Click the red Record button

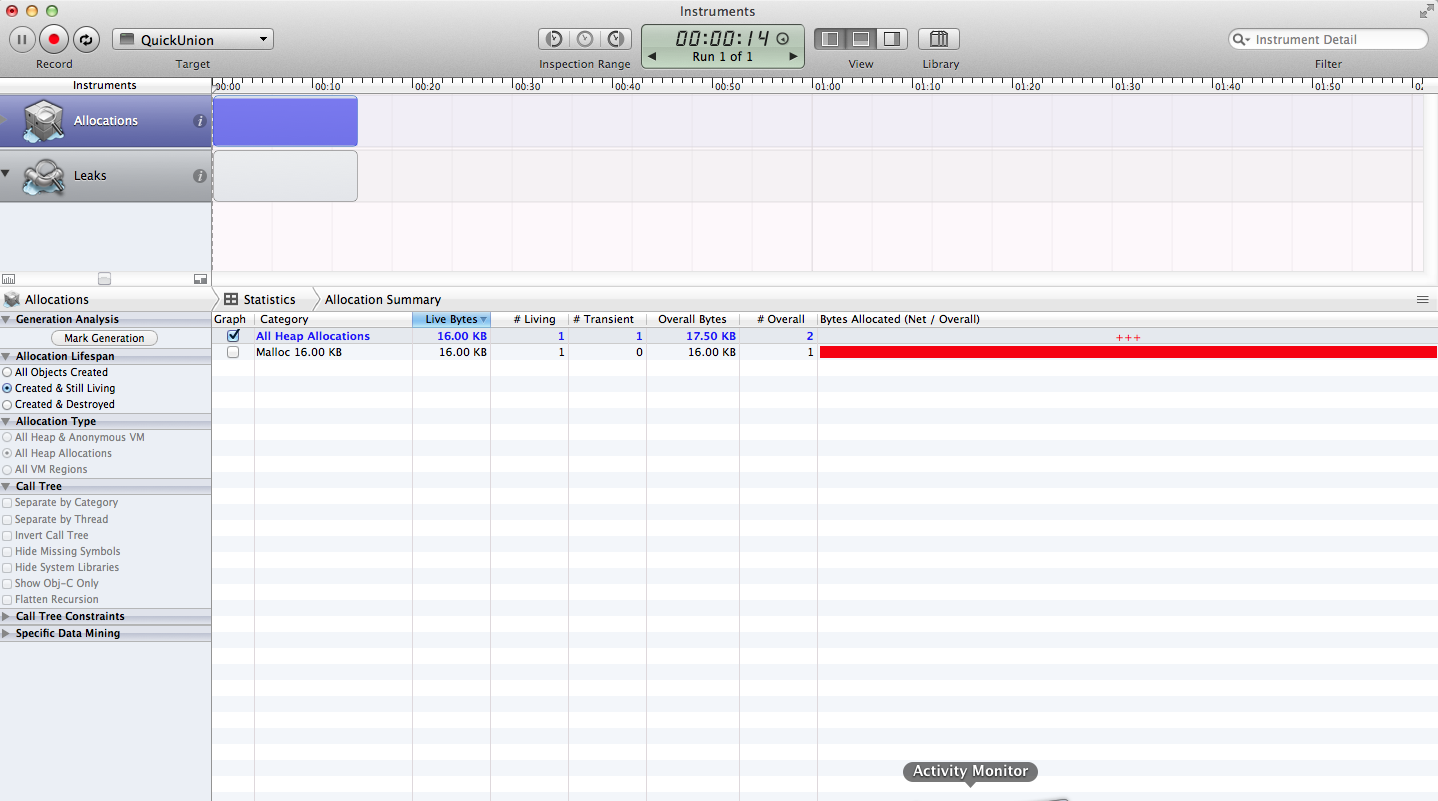[x=54, y=40]
